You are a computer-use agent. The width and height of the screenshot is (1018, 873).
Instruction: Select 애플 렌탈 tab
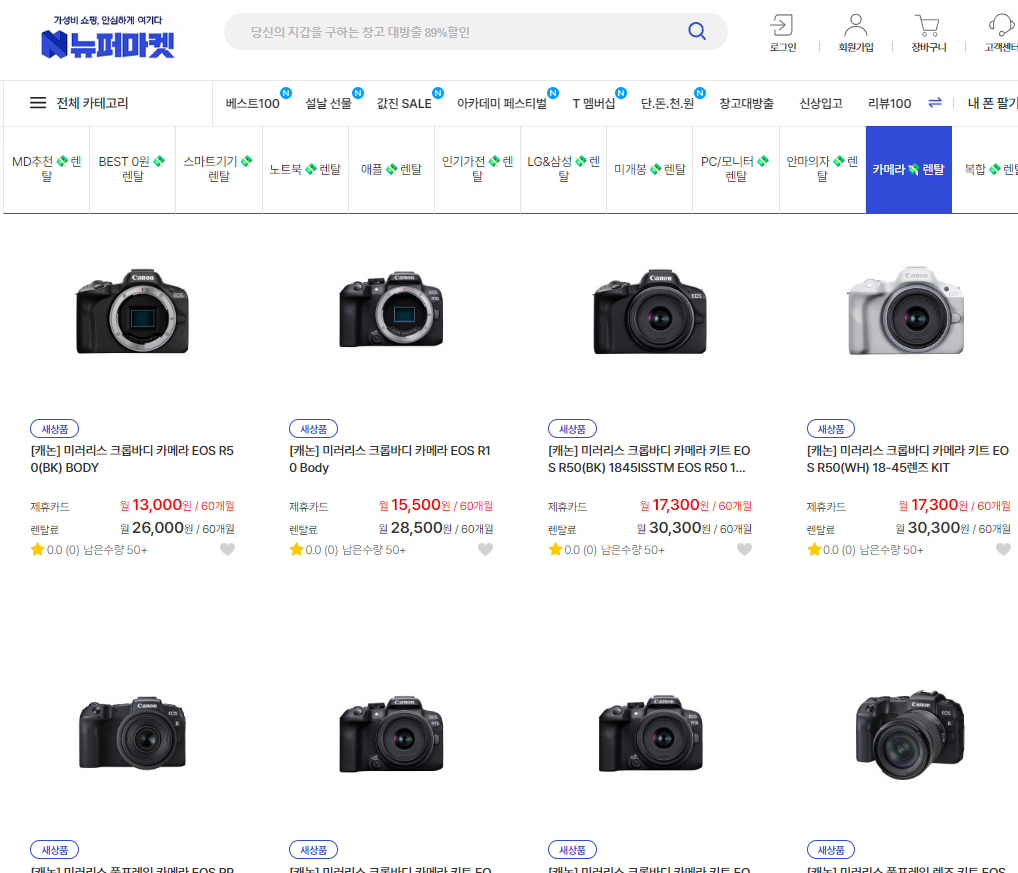[x=391, y=169]
